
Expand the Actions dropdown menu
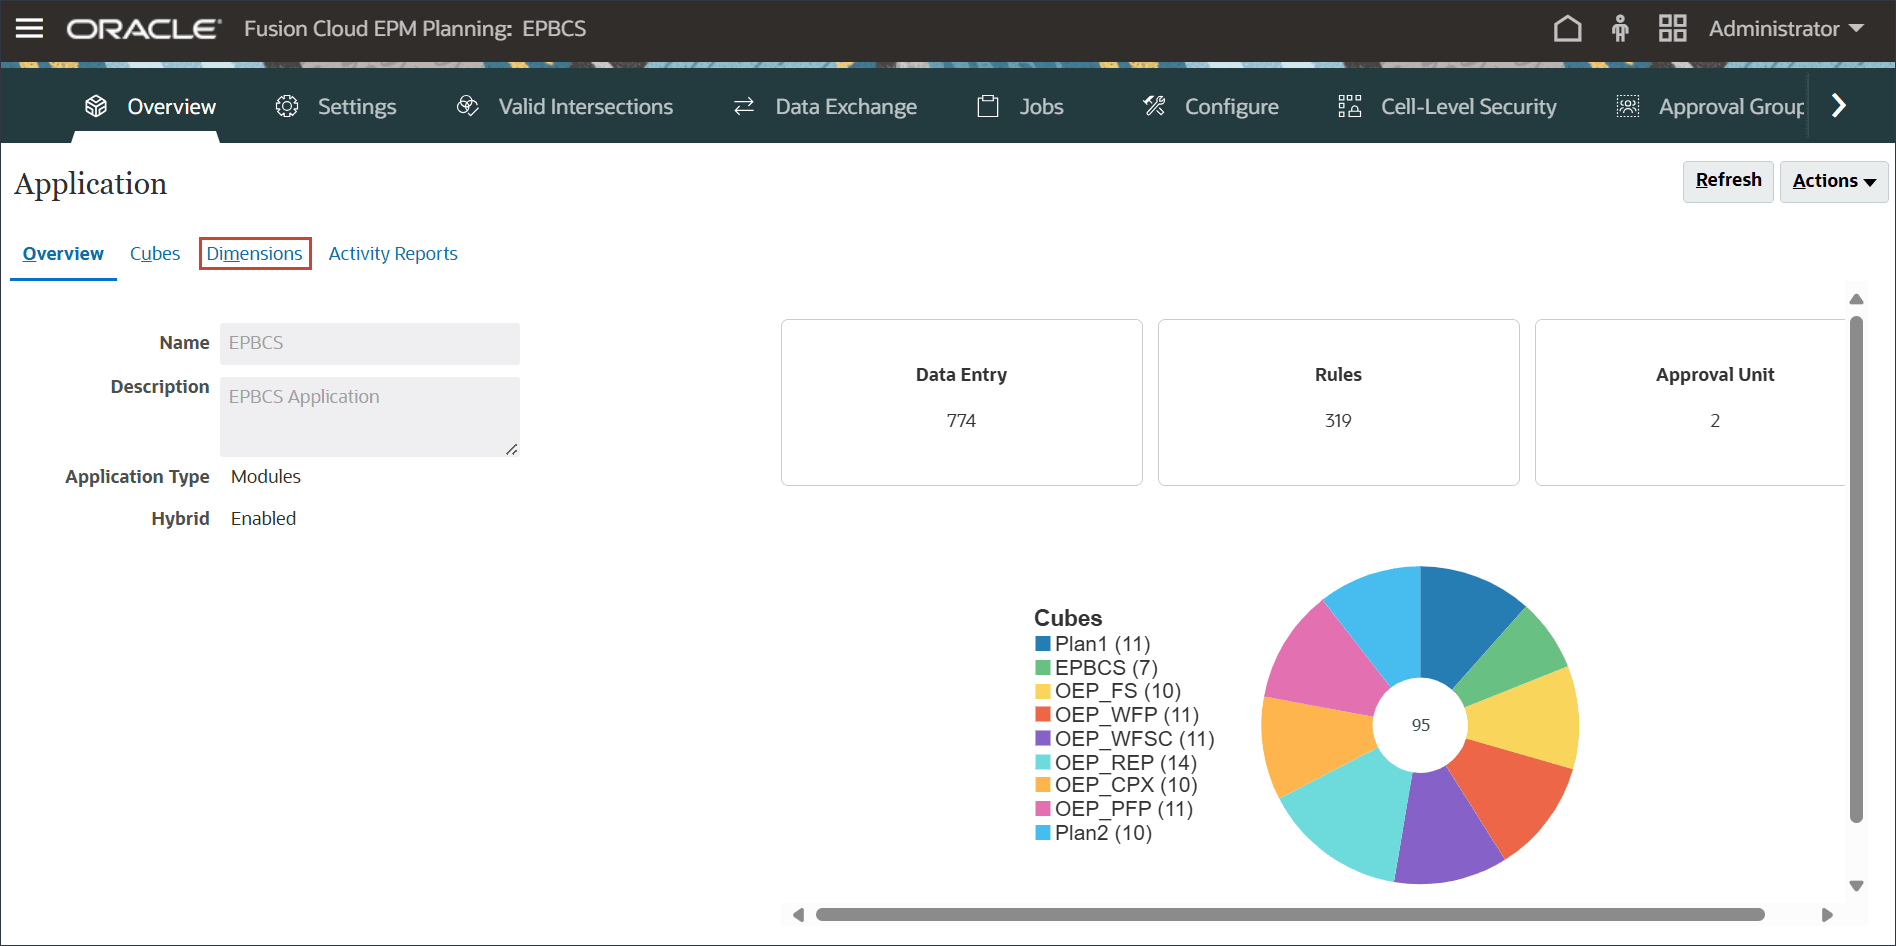coord(1834,181)
